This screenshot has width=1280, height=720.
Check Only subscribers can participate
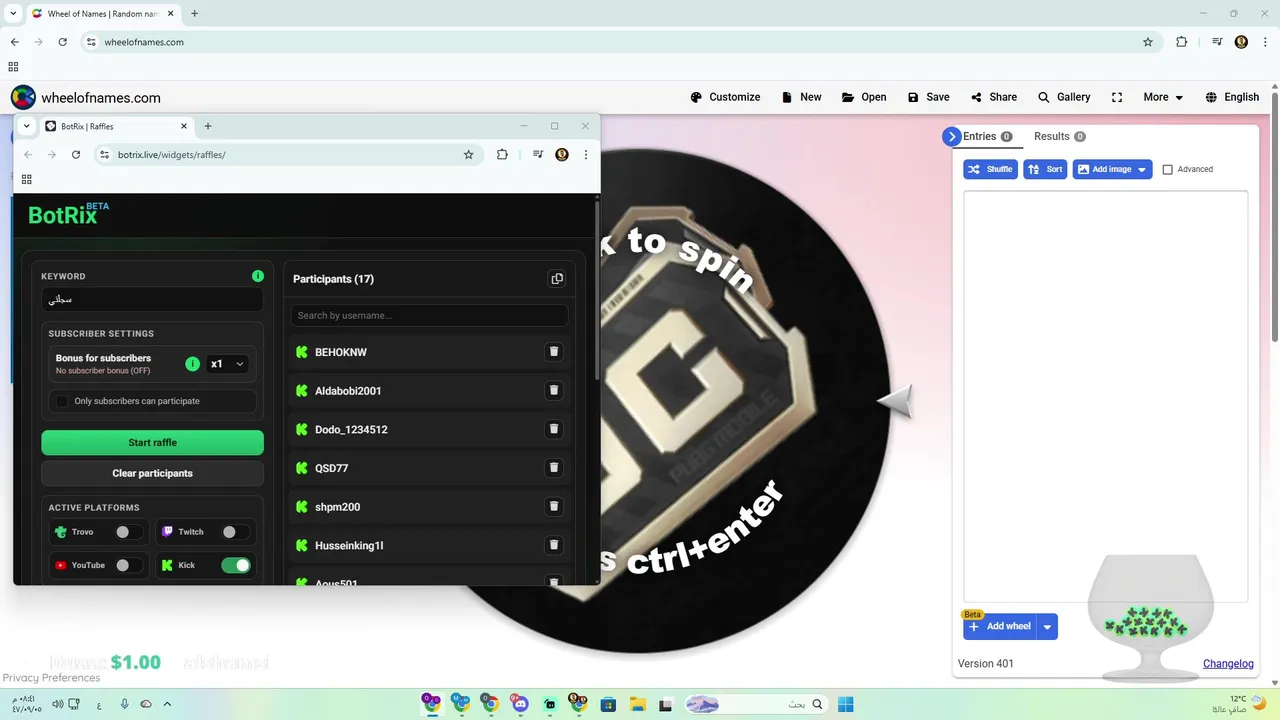click(x=62, y=401)
